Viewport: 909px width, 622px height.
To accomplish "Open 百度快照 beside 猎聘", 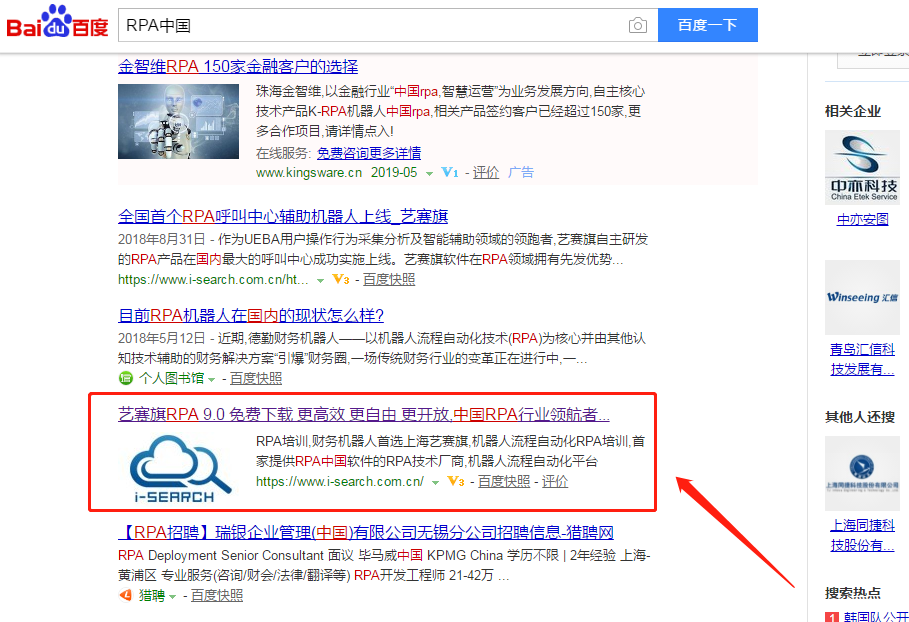I will pyautogui.click(x=217, y=595).
